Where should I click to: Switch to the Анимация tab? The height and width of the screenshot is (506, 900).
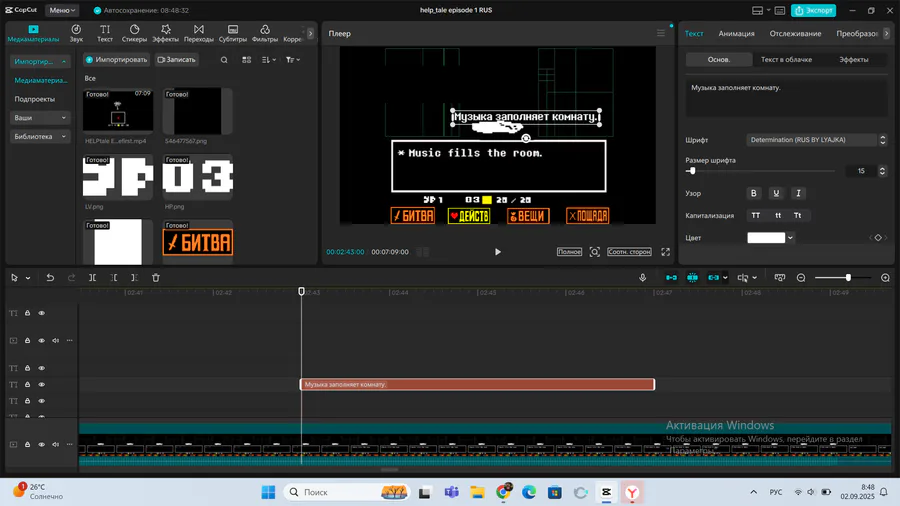tap(736, 33)
